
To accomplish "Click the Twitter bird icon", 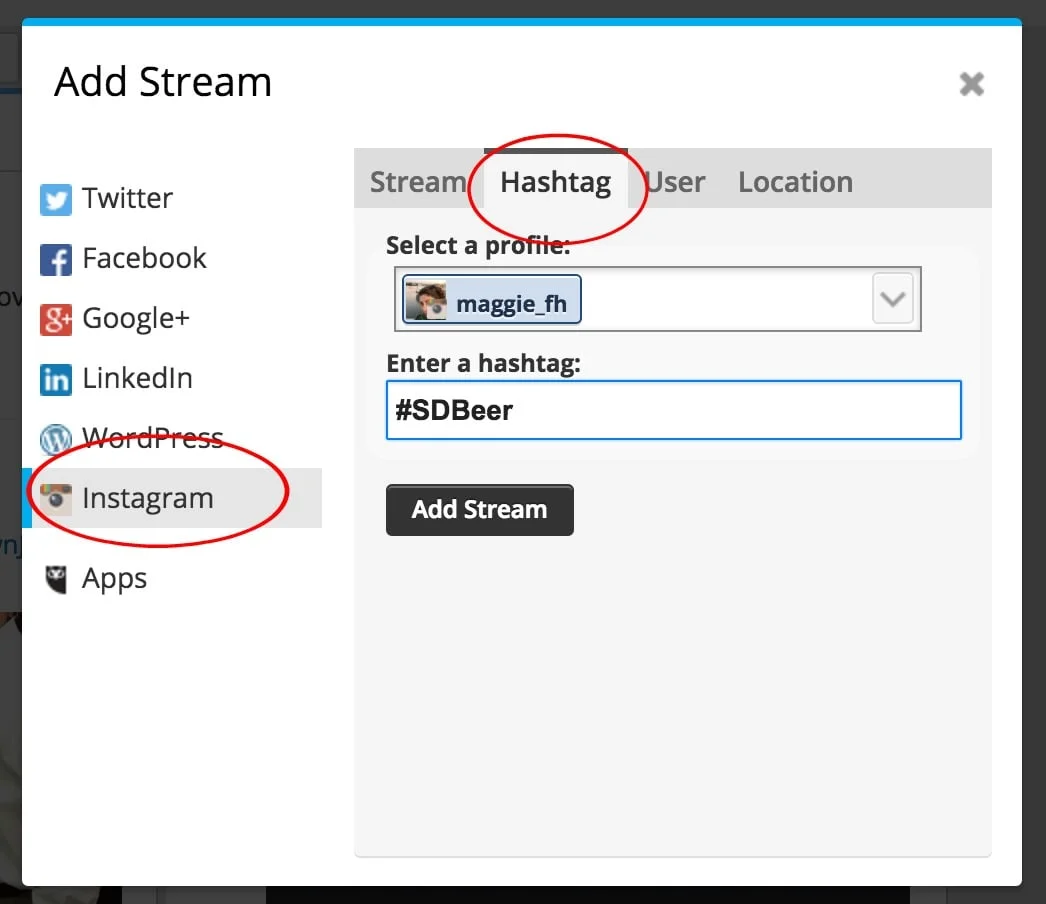I will tap(56, 199).
